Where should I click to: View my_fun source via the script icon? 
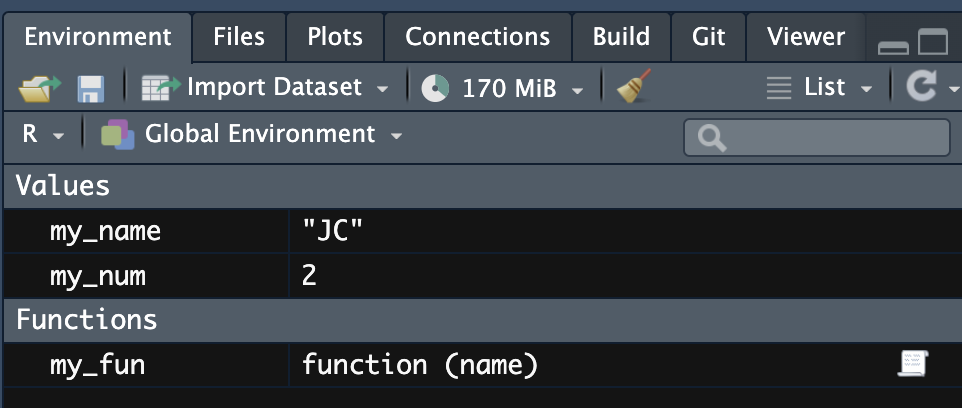(x=914, y=365)
